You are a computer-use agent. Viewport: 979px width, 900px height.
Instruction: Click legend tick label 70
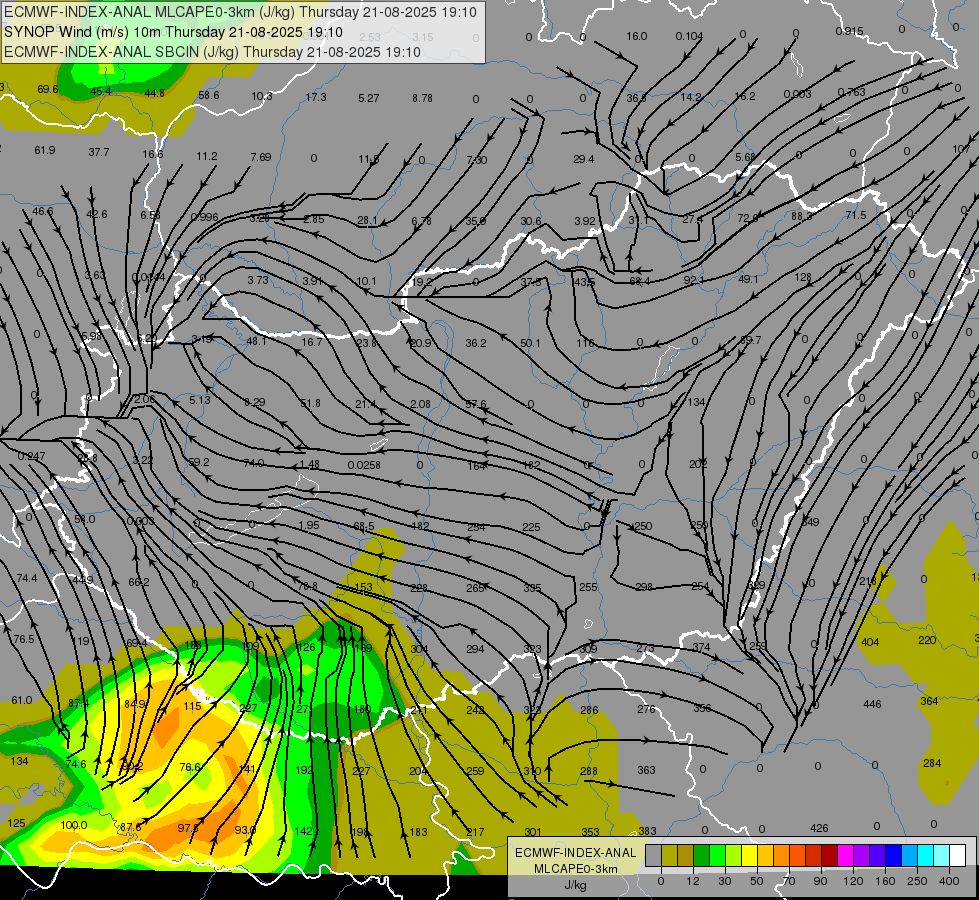[789, 881]
